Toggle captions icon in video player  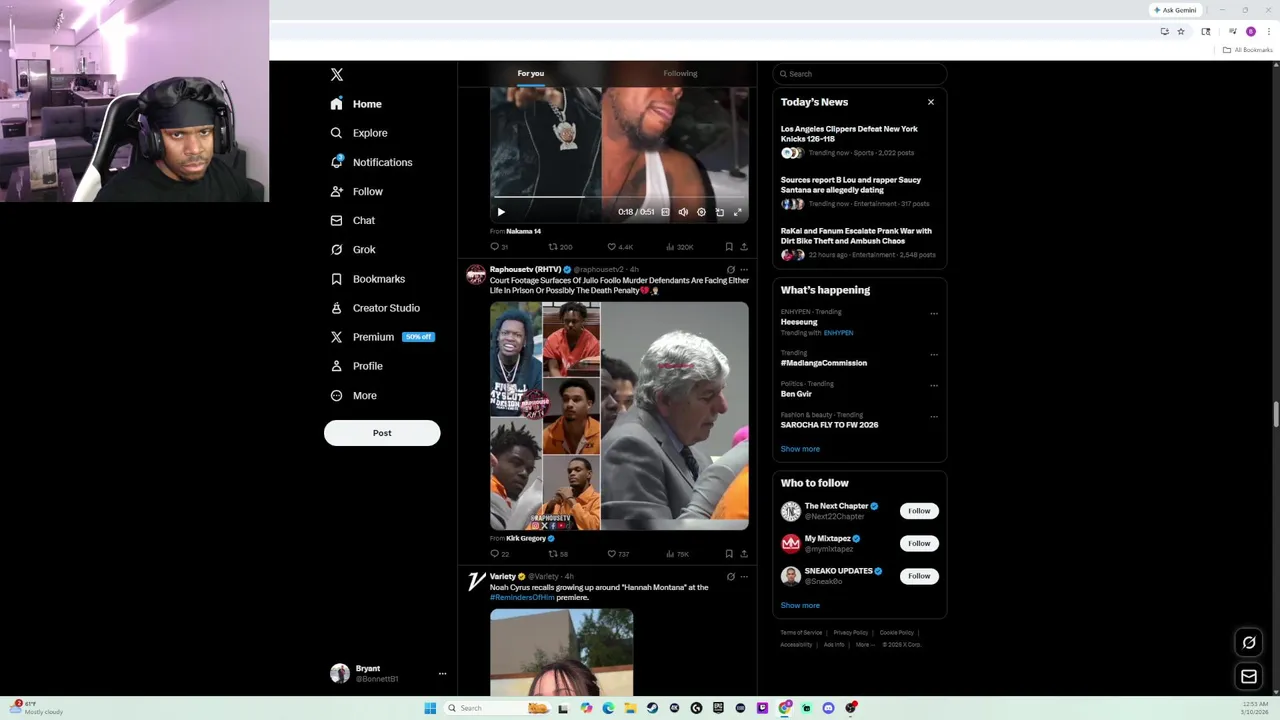click(665, 212)
